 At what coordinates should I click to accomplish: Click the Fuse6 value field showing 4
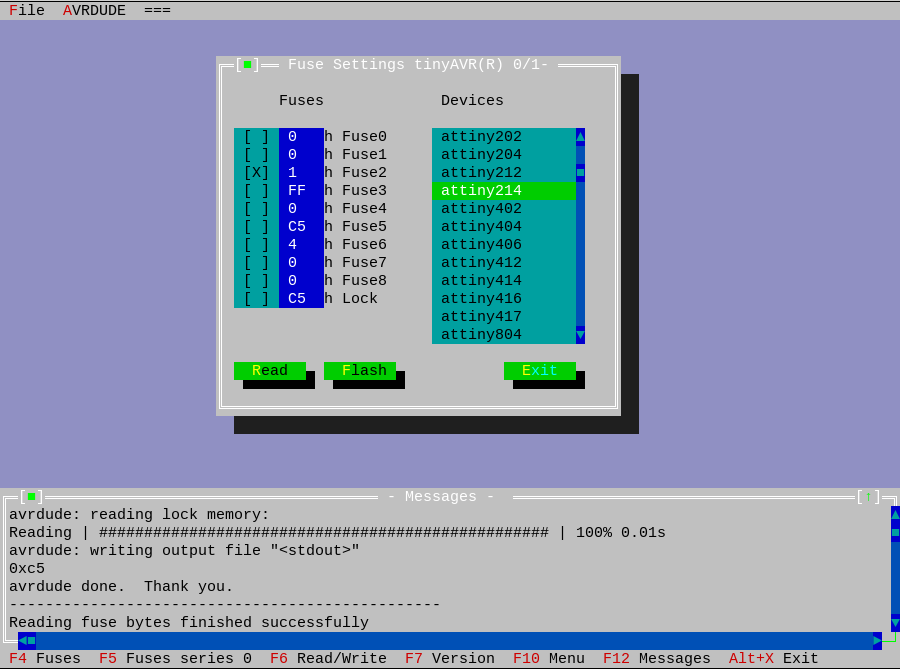pyautogui.click(x=301, y=244)
